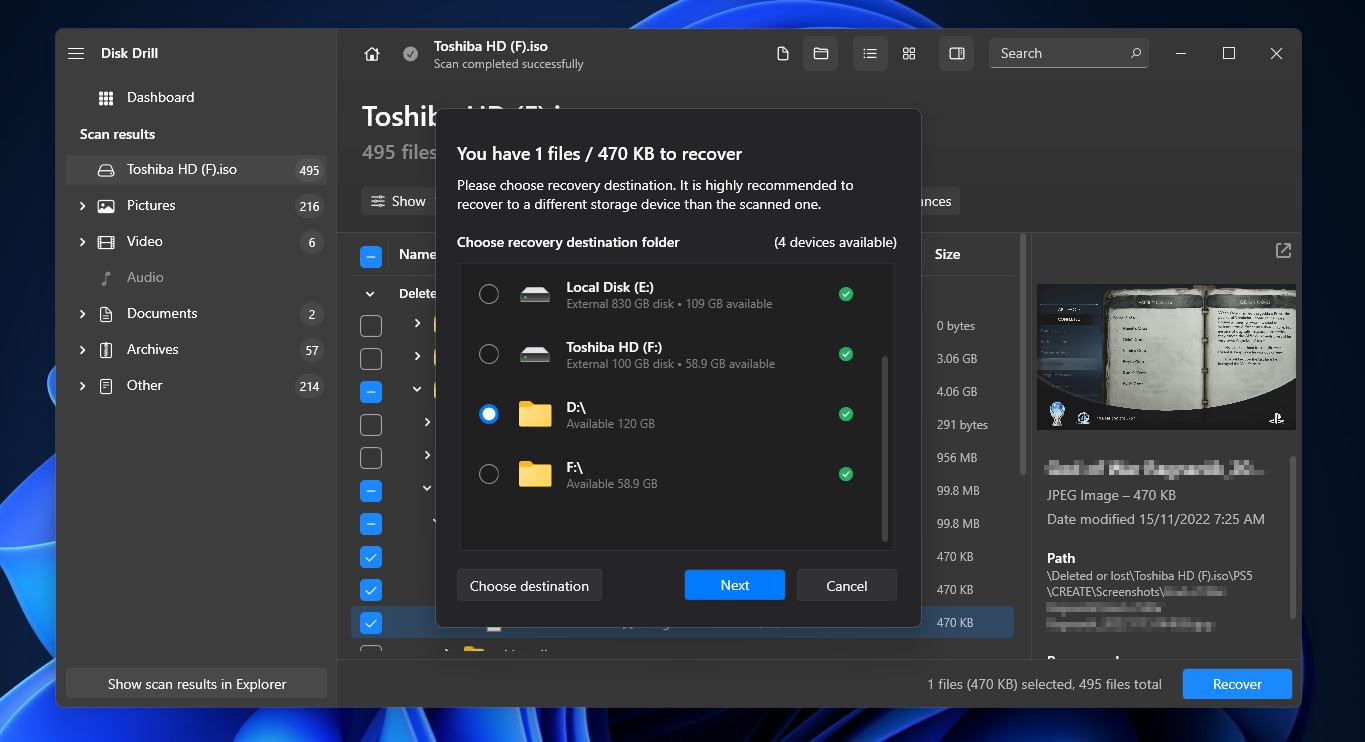Click the search magnifier icon
The height and width of the screenshot is (742, 1365).
[x=1136, y=54]
